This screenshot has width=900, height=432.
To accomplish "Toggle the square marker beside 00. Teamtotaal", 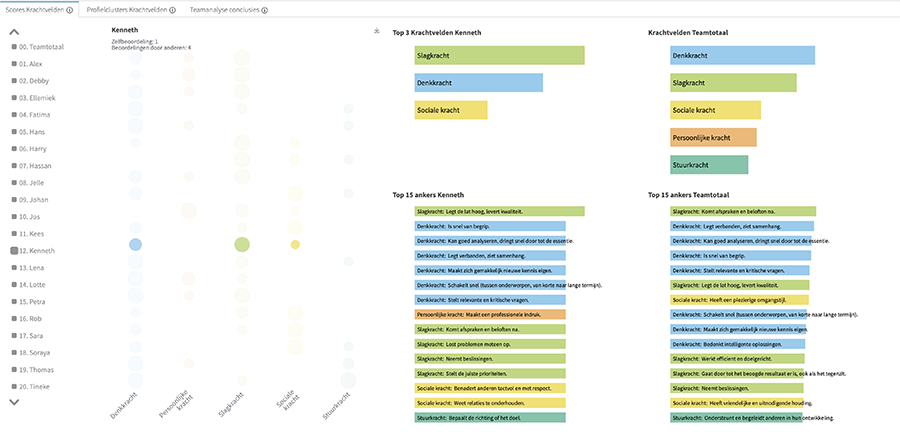I will pyautogui.click(x=14, y=47).
